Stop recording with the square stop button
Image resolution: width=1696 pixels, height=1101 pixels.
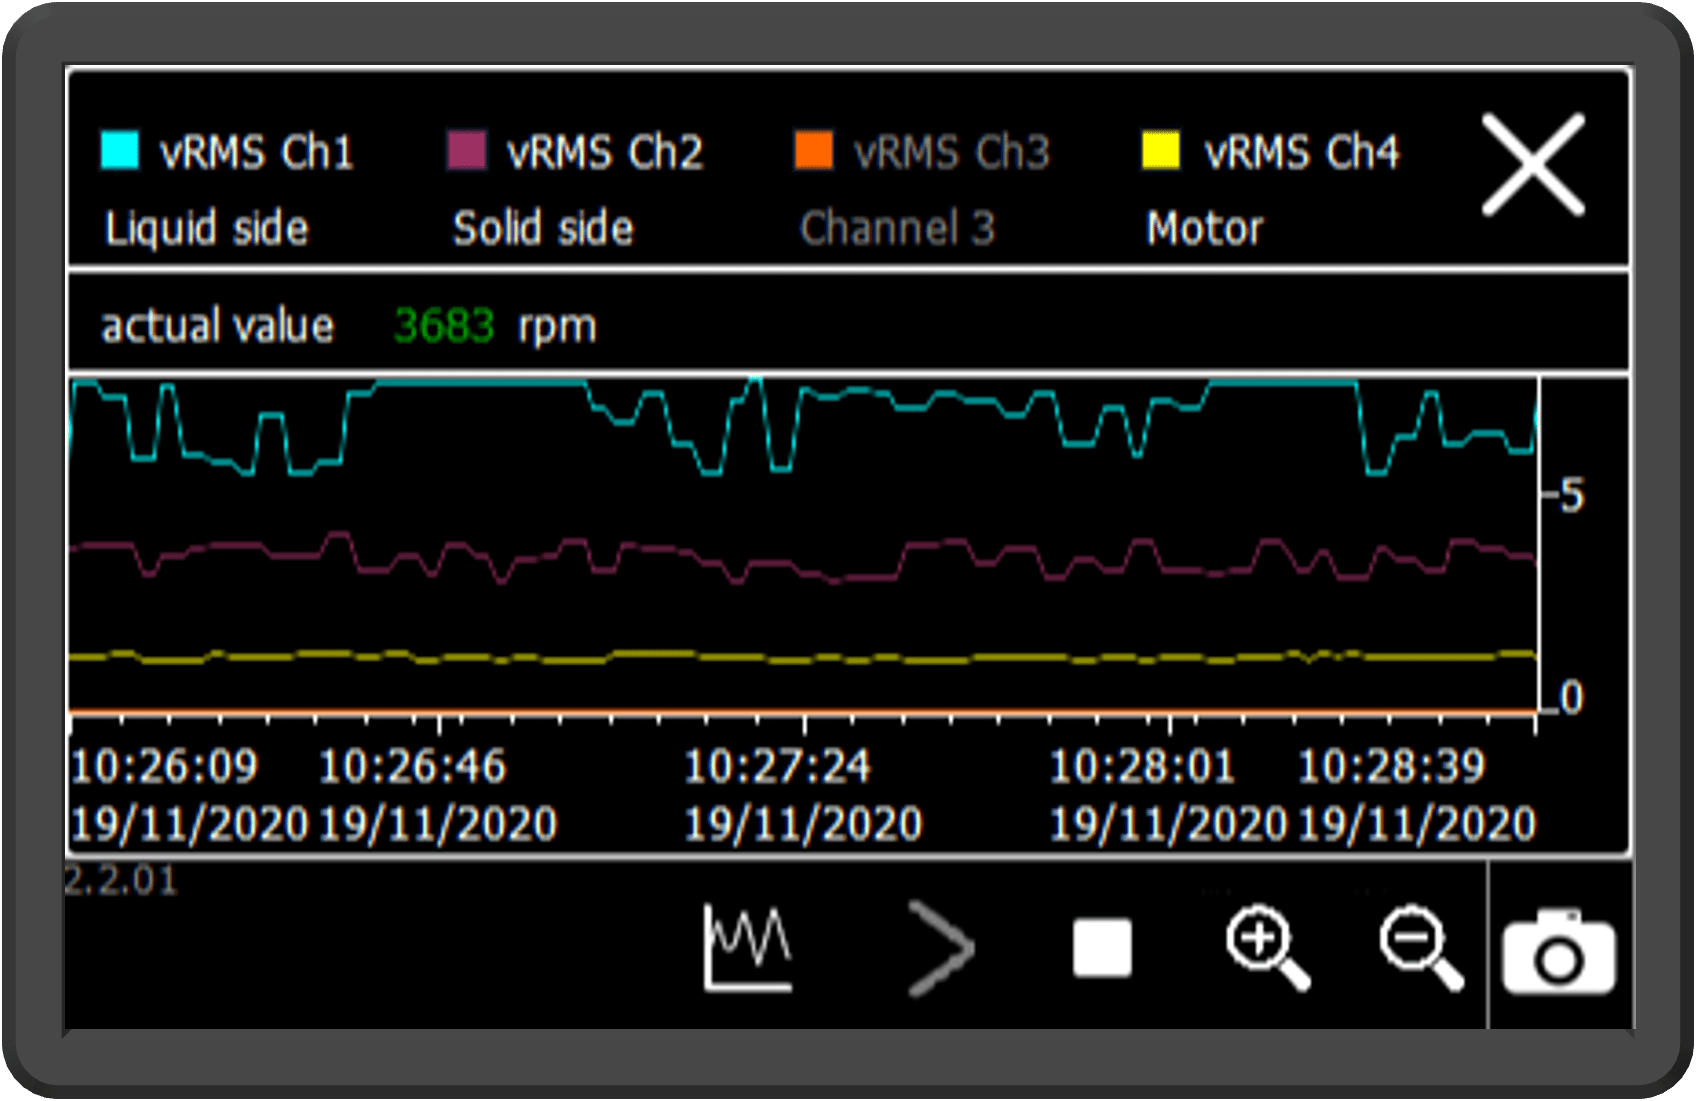(1102, 947)
